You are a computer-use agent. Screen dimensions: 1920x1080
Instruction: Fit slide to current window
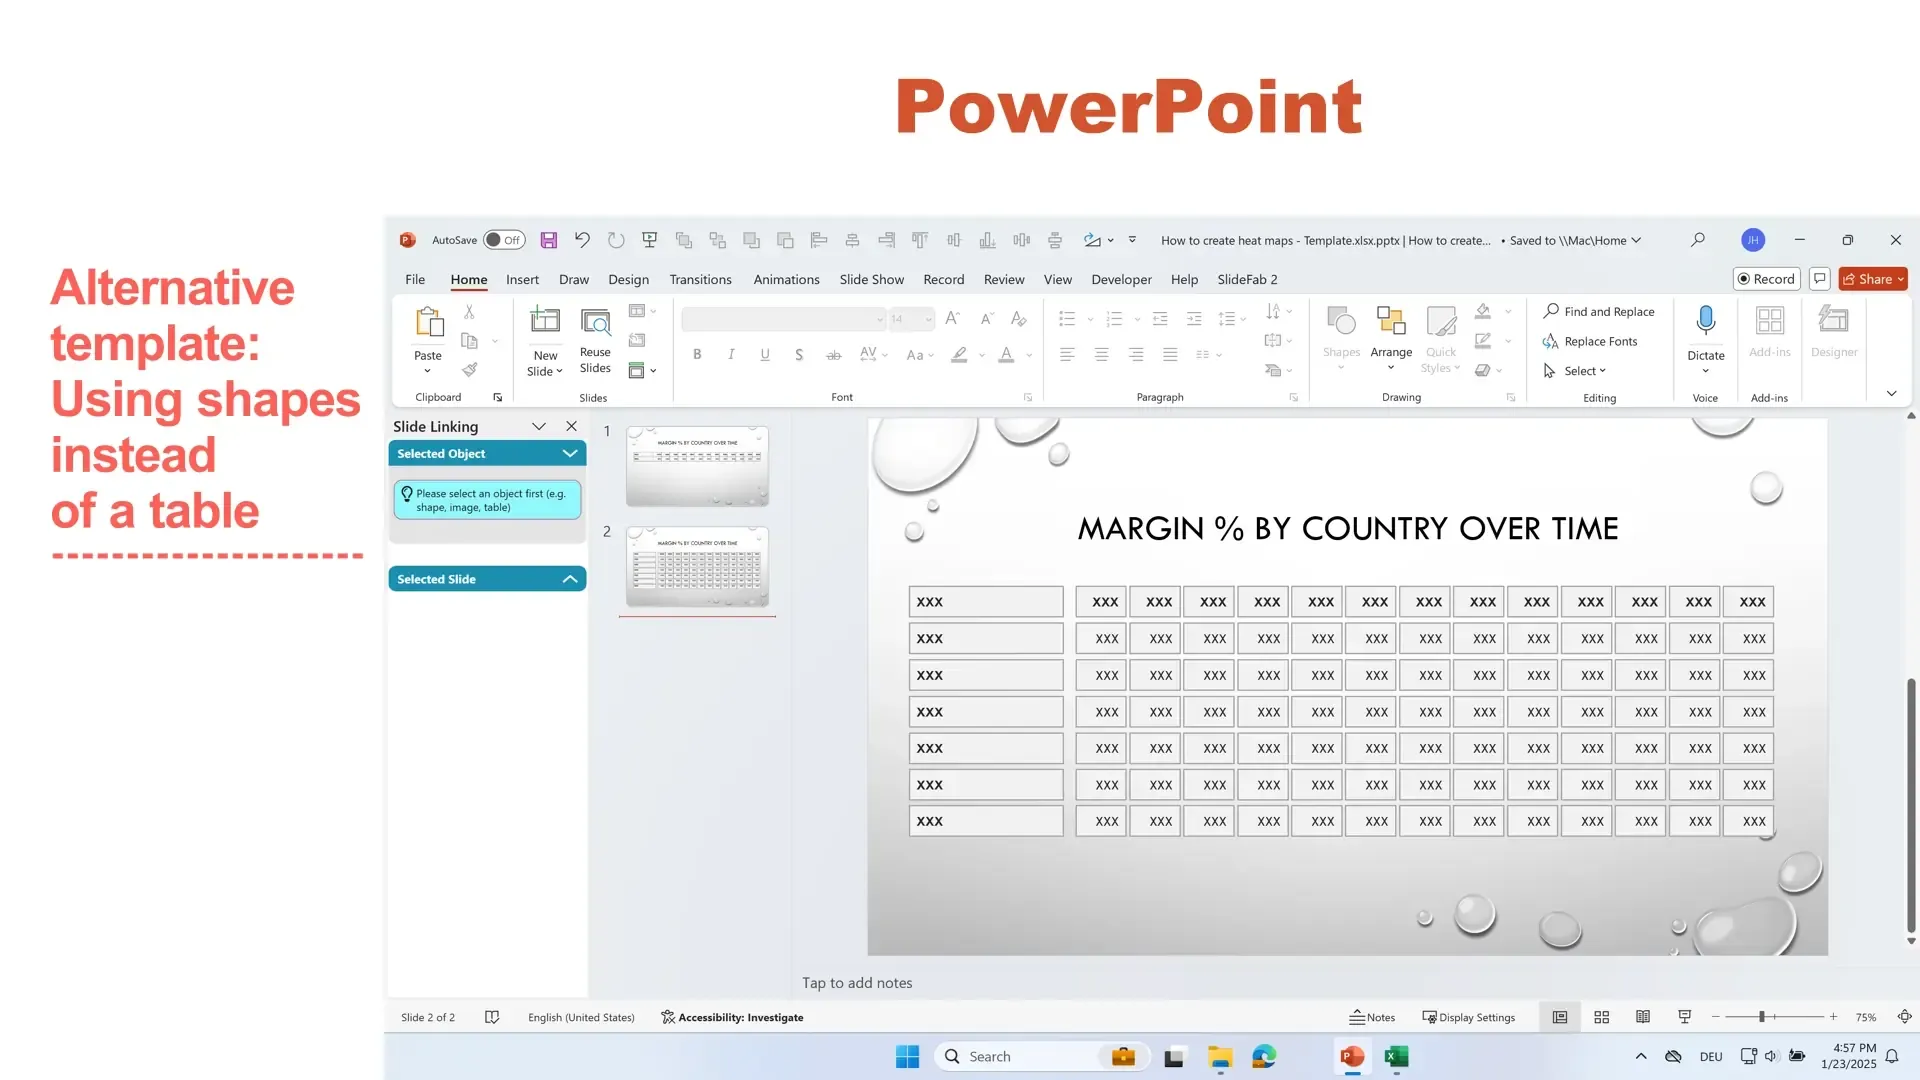click(x=1905, y=1017)
